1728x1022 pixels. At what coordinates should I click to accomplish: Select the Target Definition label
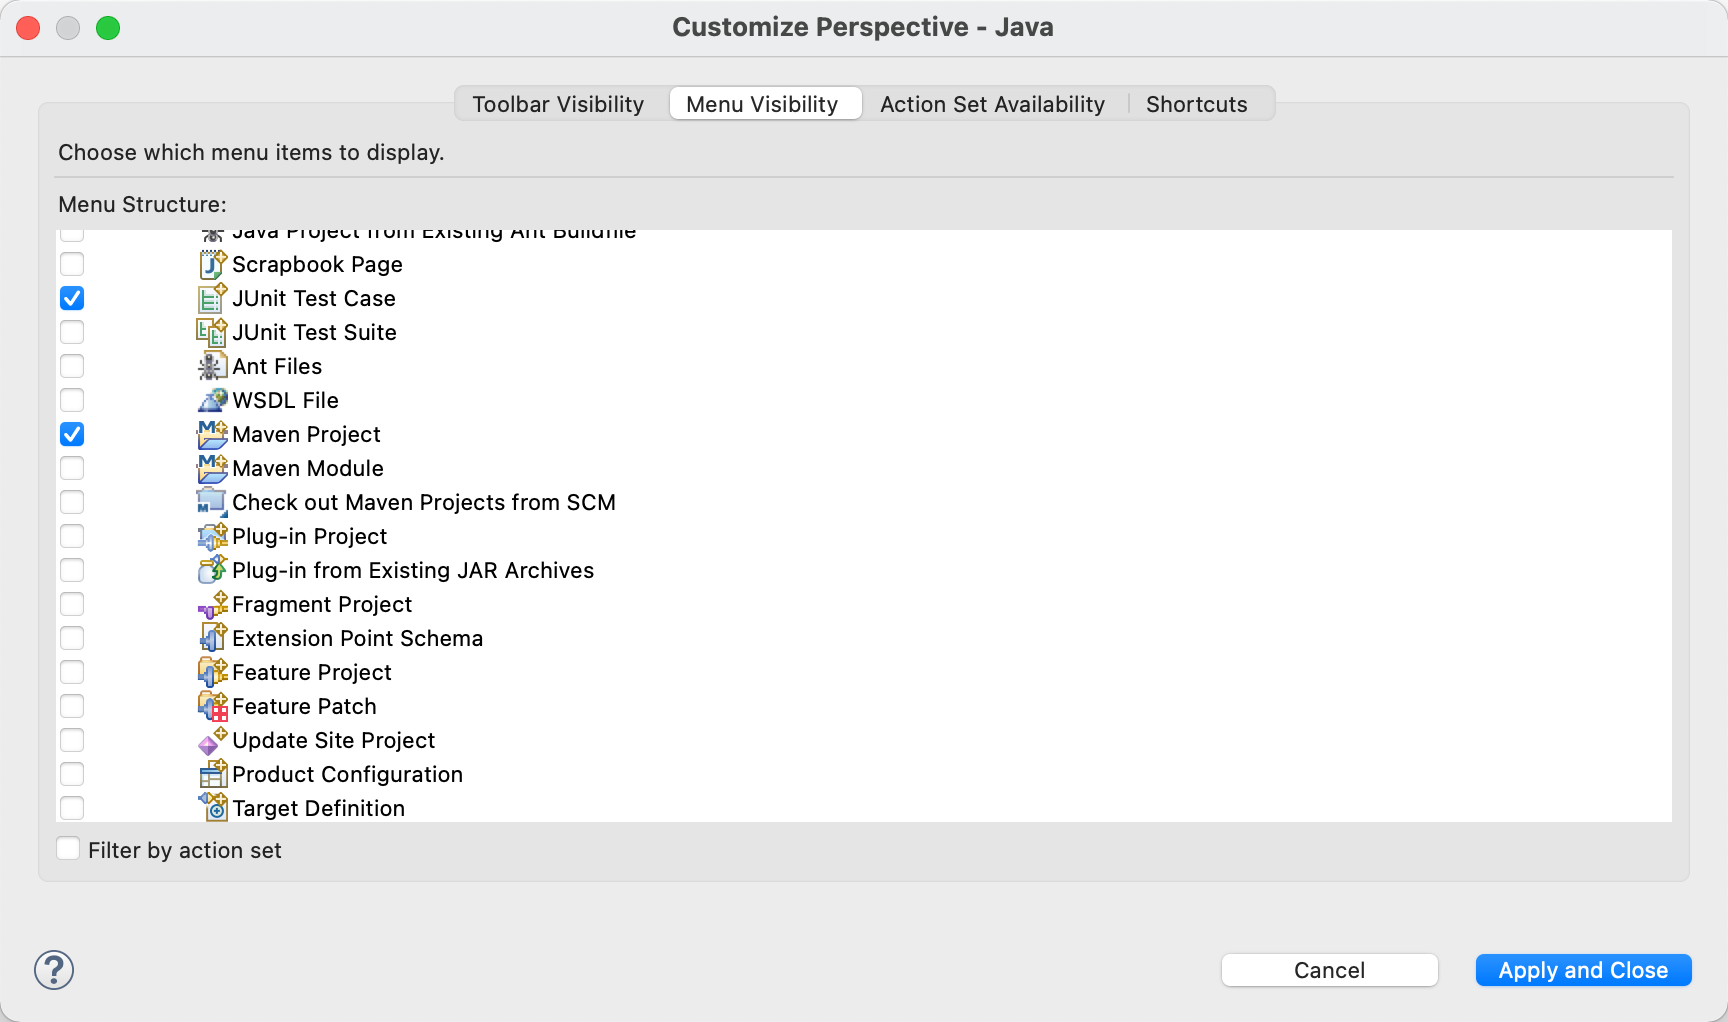point(319,808)
